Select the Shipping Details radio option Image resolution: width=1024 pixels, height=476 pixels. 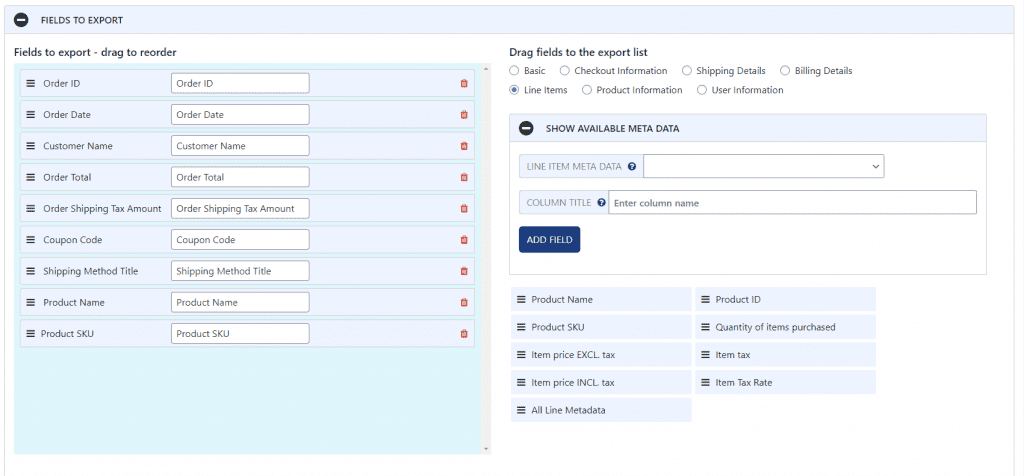click(686, 71)
